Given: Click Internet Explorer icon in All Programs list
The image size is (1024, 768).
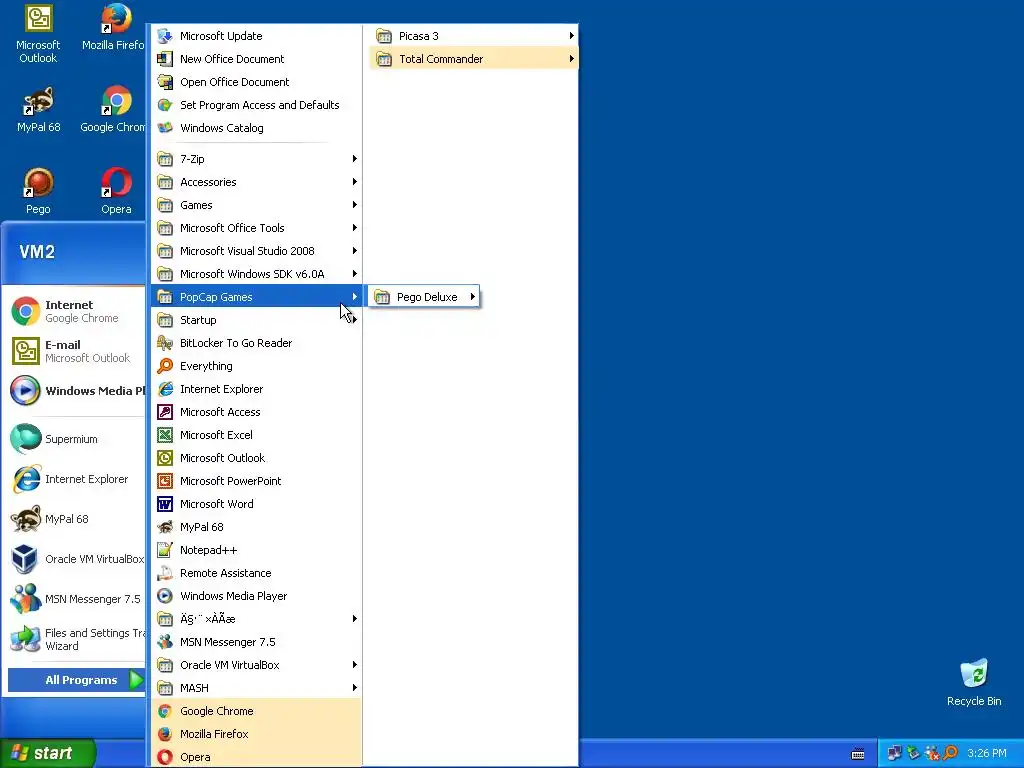Looking at the screenshot, I should 165,389.
